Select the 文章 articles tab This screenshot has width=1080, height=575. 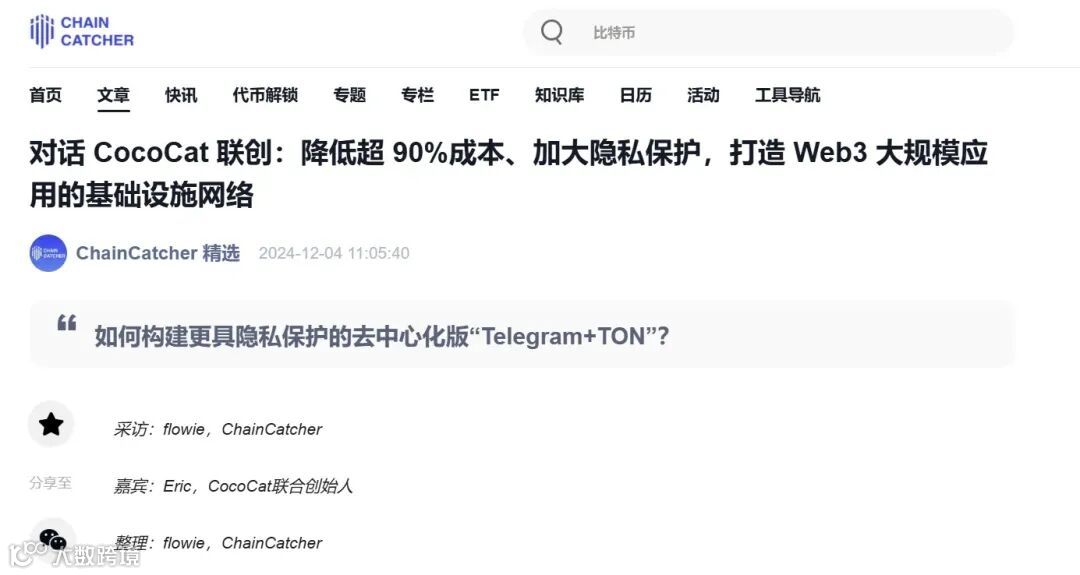click(x=114, y=95)
